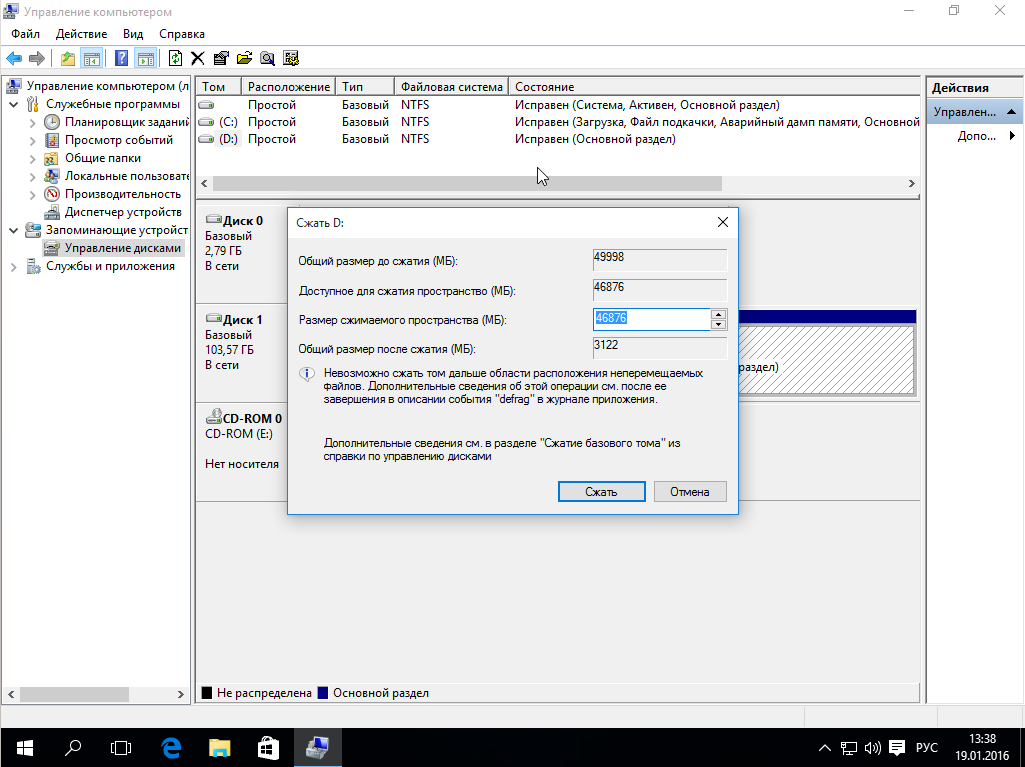1025x767 pixels.
Task: Click the Сжать button in dialog
Action: pyautogui.click(x=601, y=491)
